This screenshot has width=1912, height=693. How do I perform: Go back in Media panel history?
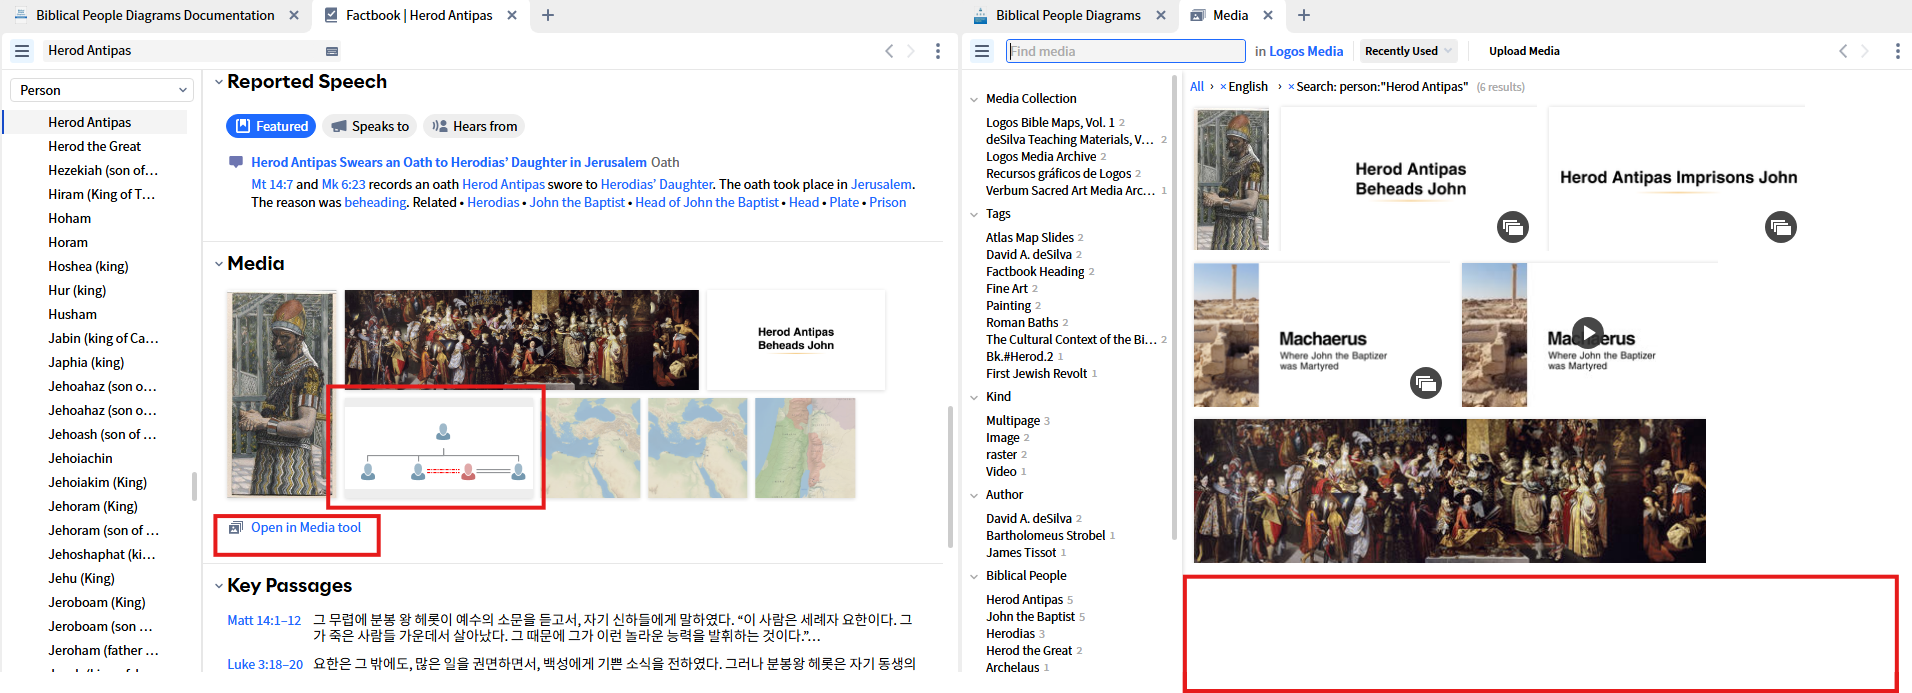click(x=1843, y=51)
